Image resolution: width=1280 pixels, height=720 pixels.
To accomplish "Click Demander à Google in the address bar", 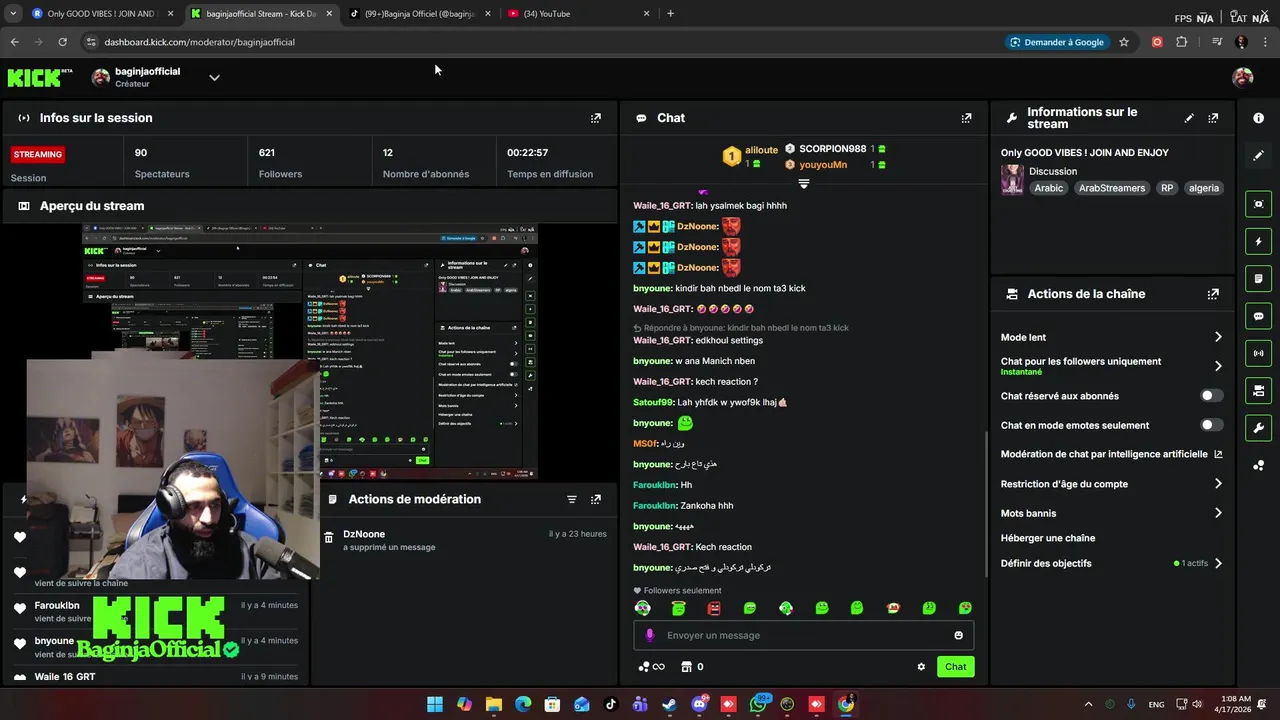I will 1056,42.
